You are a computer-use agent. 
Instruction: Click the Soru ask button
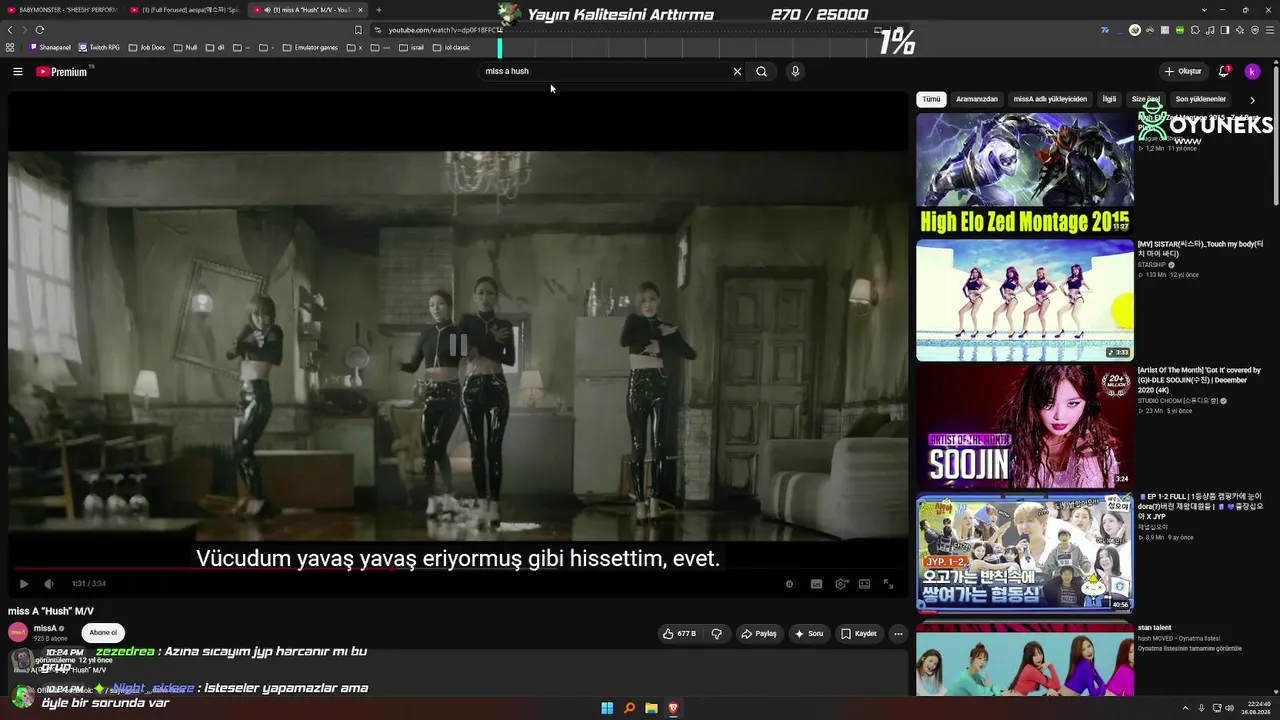[x=809, y=633]
